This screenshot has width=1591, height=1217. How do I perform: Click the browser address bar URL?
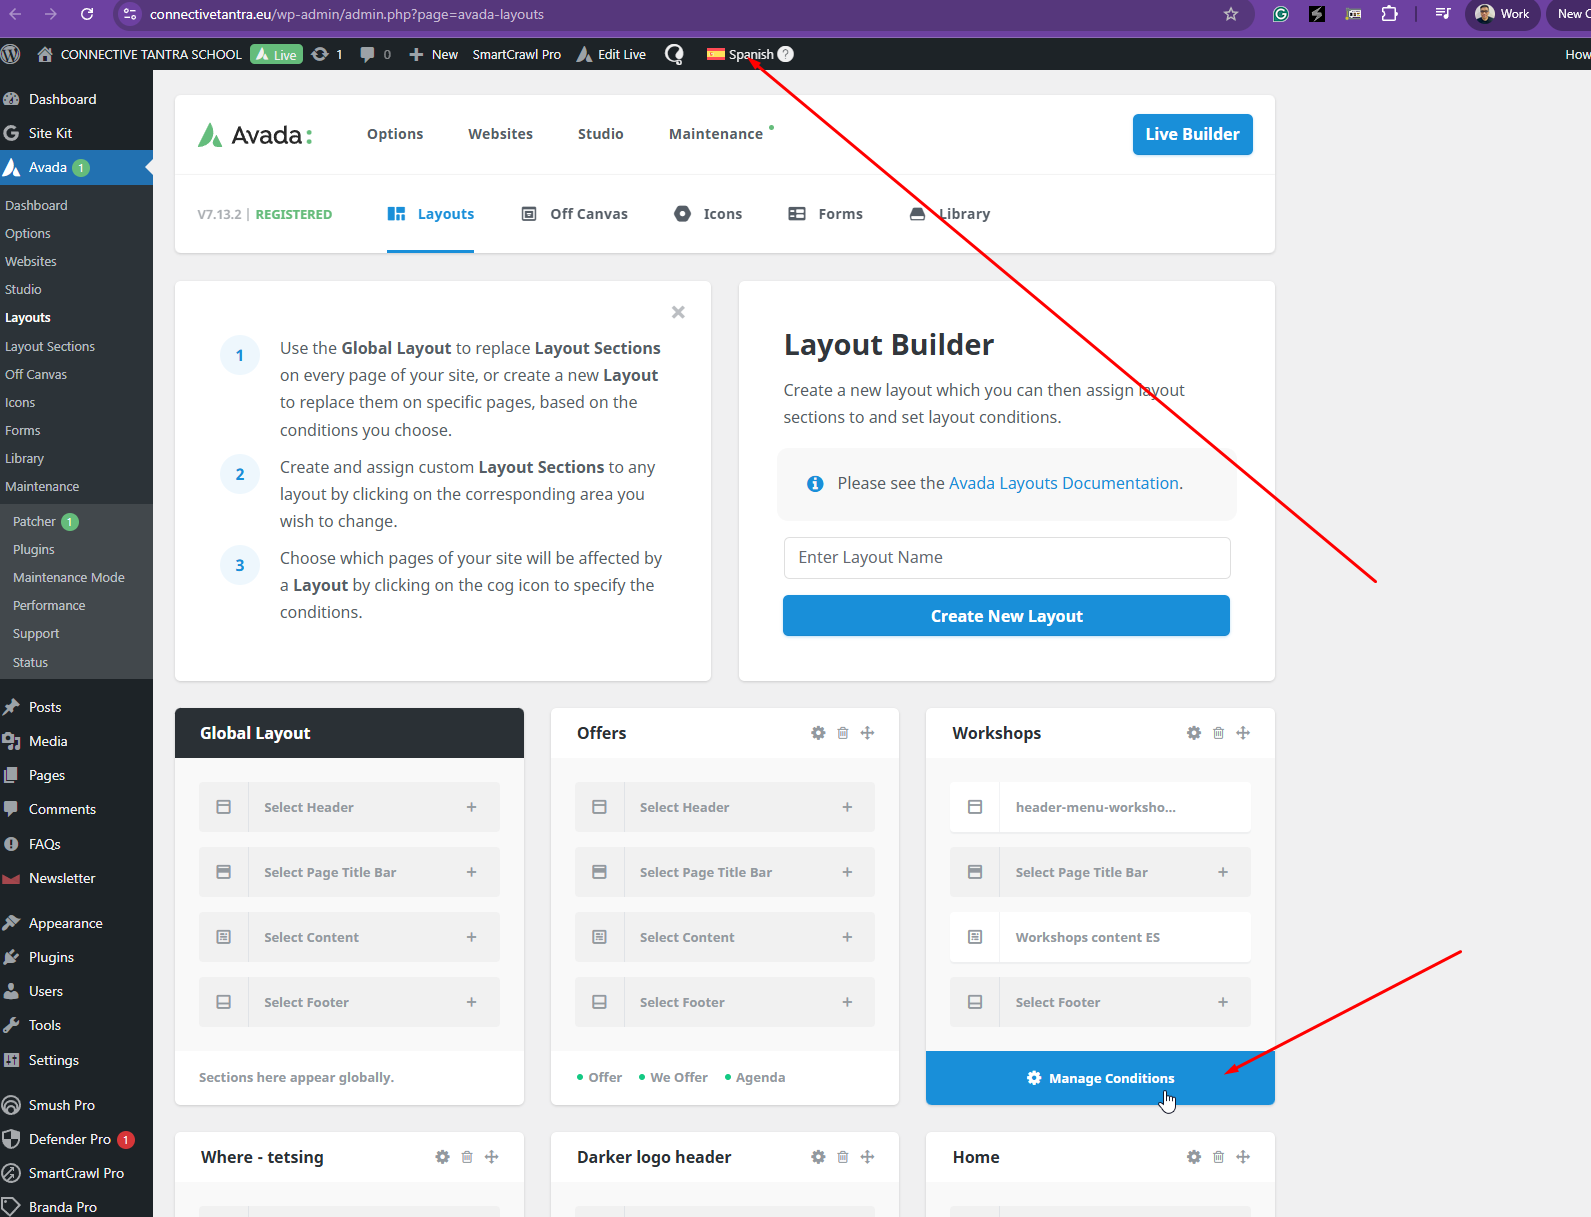coord(347,14)
